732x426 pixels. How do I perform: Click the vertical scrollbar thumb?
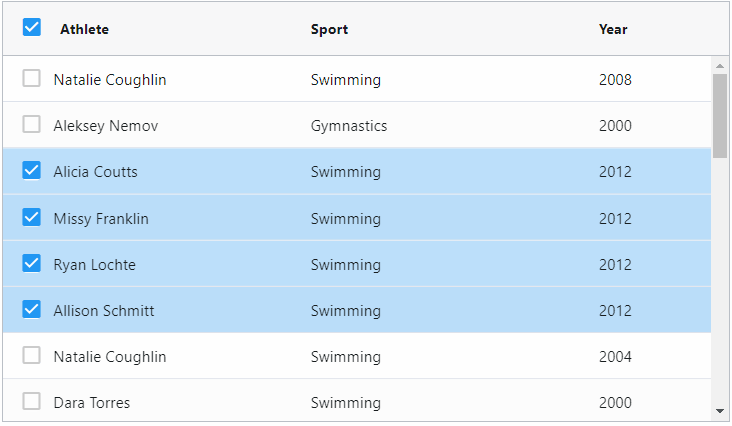[720, 116]
